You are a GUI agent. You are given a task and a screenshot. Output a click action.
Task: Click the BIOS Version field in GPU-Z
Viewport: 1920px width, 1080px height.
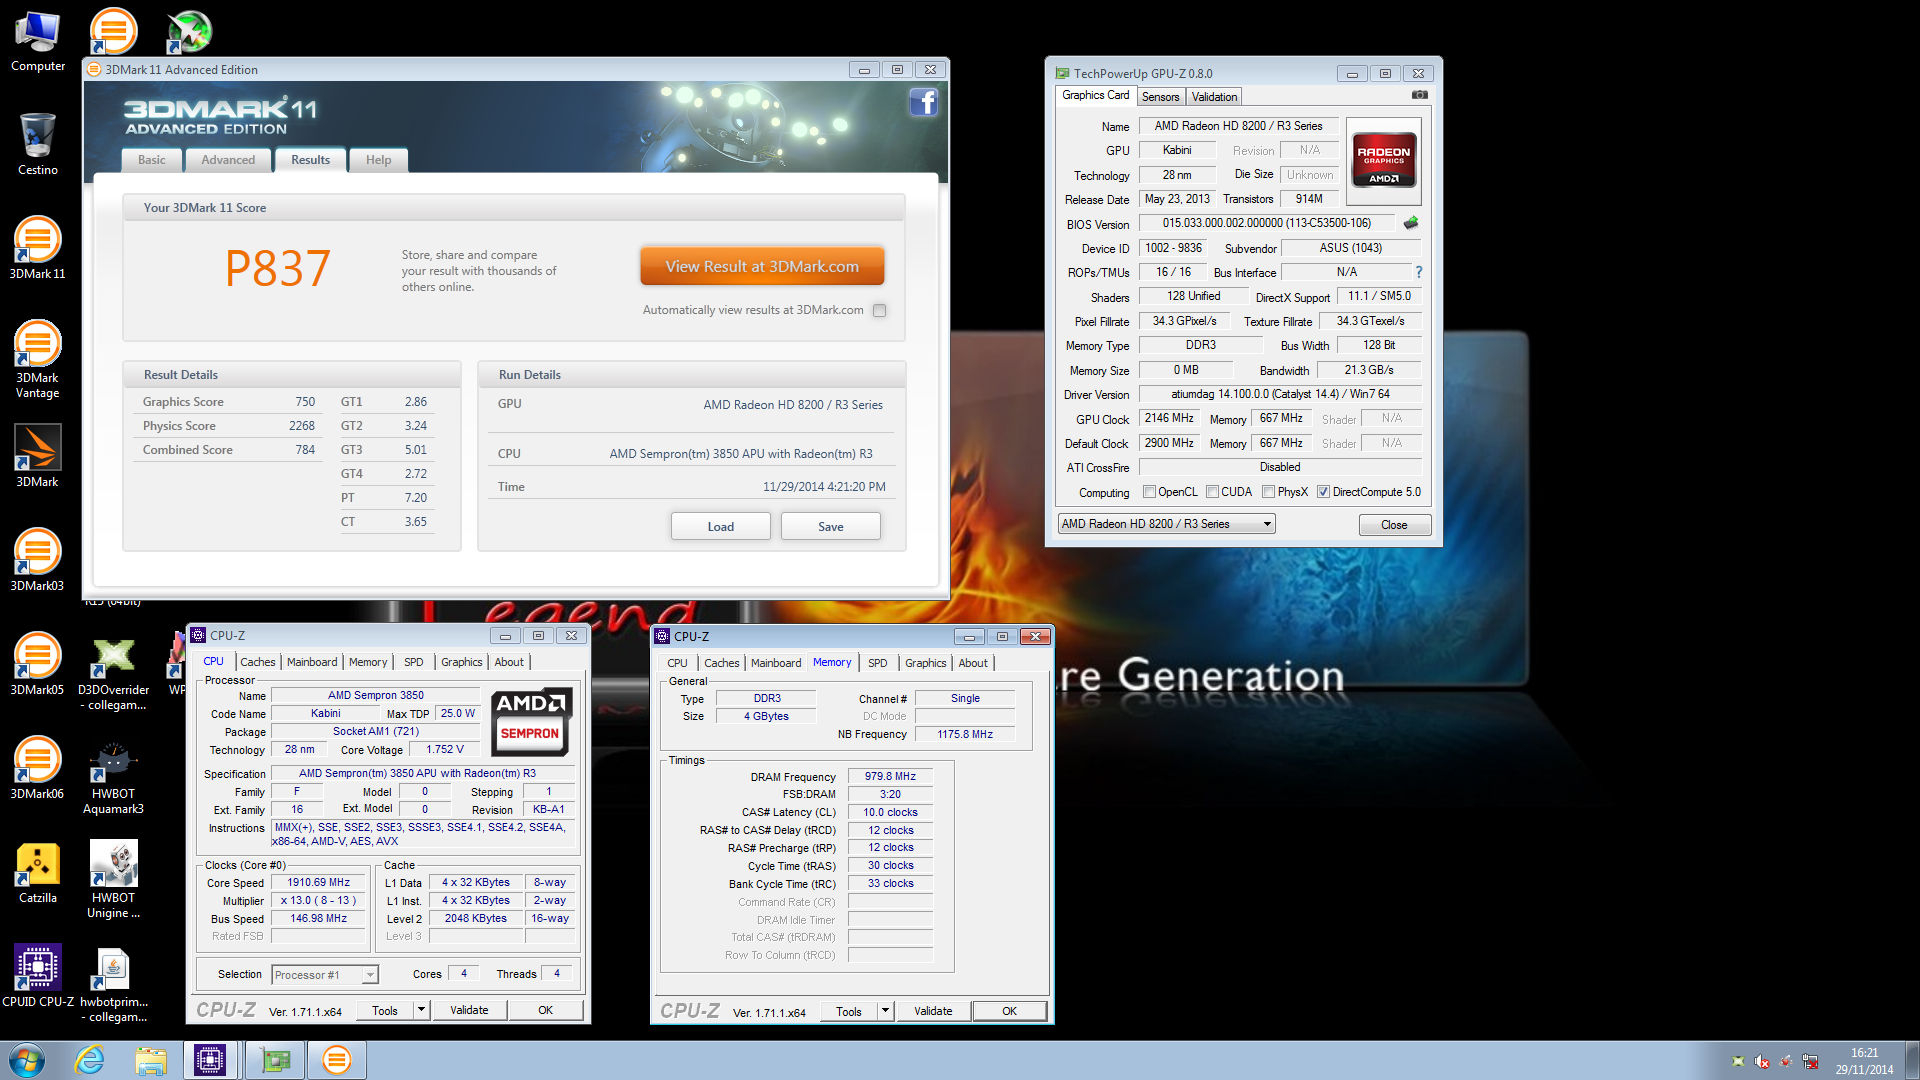click(x=1267, y=224)
